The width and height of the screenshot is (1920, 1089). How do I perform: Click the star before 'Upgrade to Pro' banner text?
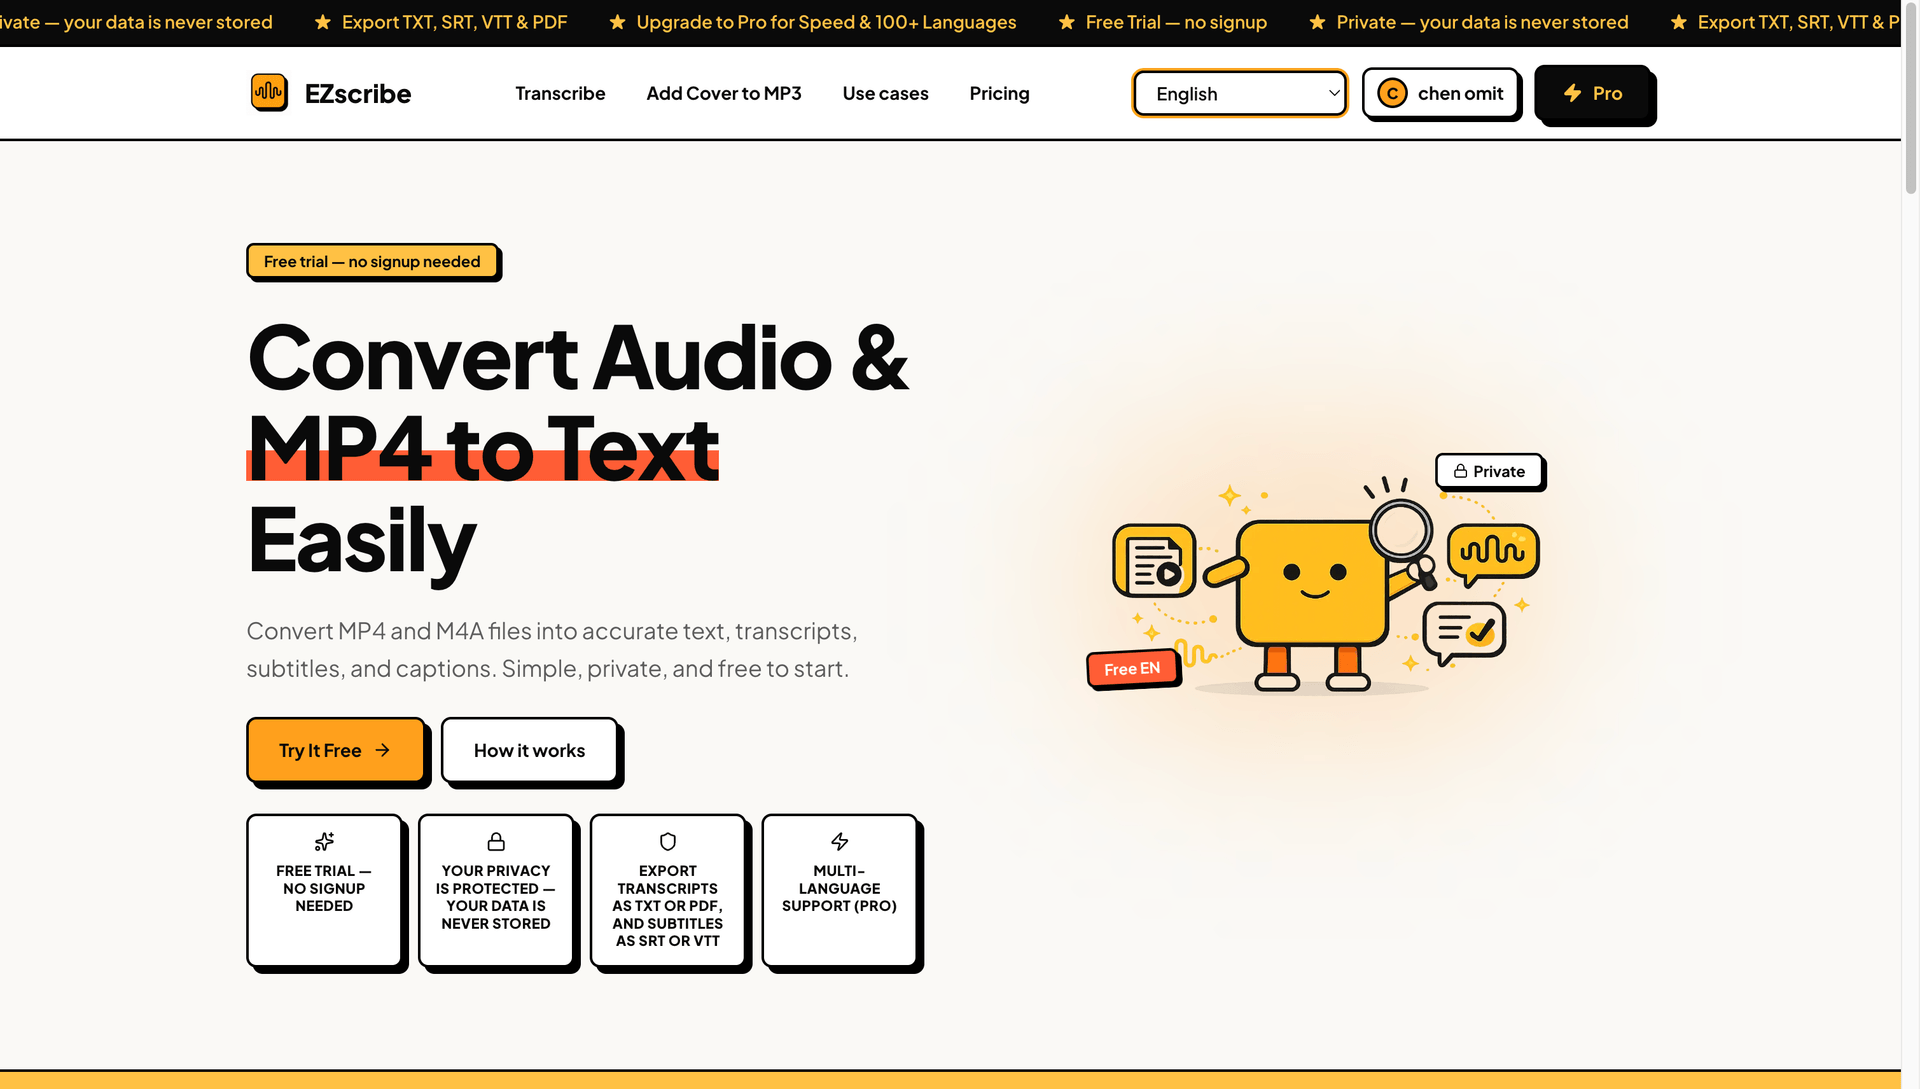(618, 22)
